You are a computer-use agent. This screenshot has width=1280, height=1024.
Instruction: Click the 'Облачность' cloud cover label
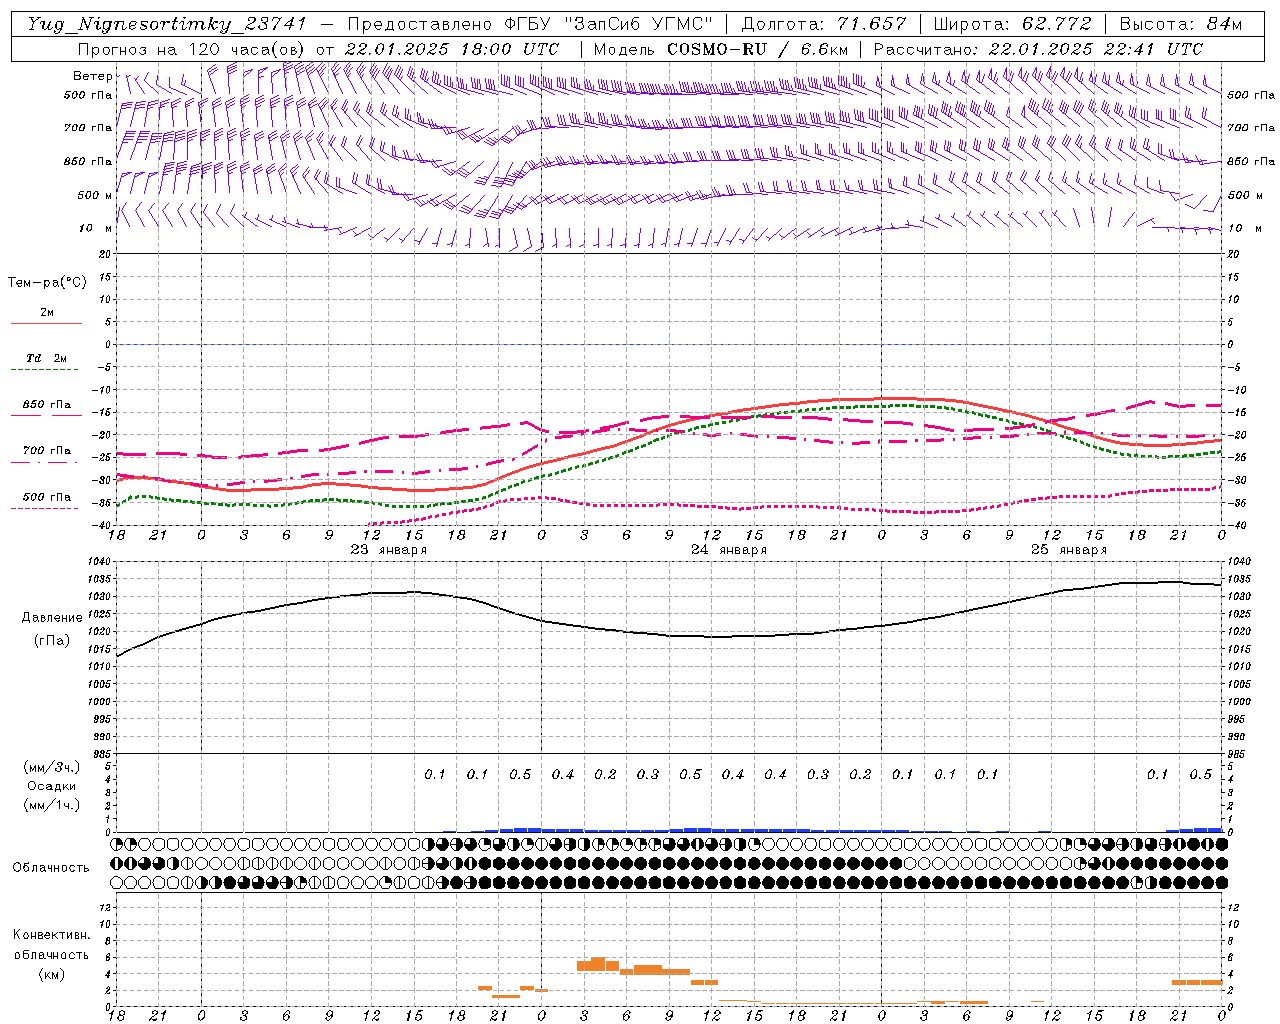coord(51,868)
